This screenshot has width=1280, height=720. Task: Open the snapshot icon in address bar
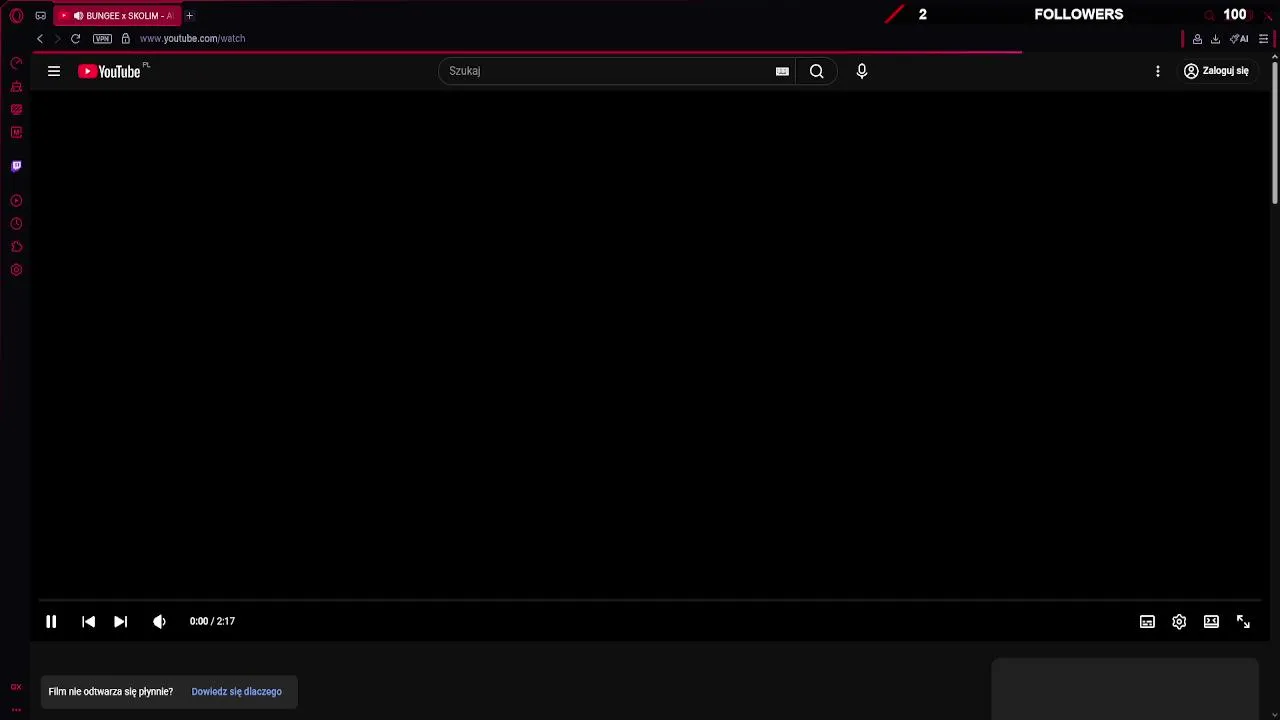point(1197,39)
